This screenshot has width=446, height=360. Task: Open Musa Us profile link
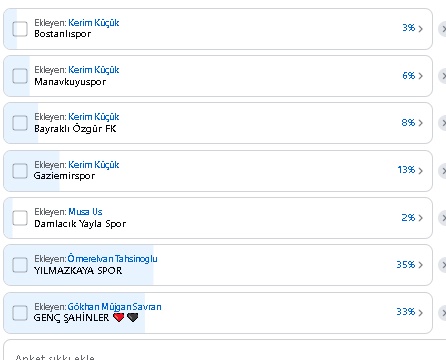[85, 212]
